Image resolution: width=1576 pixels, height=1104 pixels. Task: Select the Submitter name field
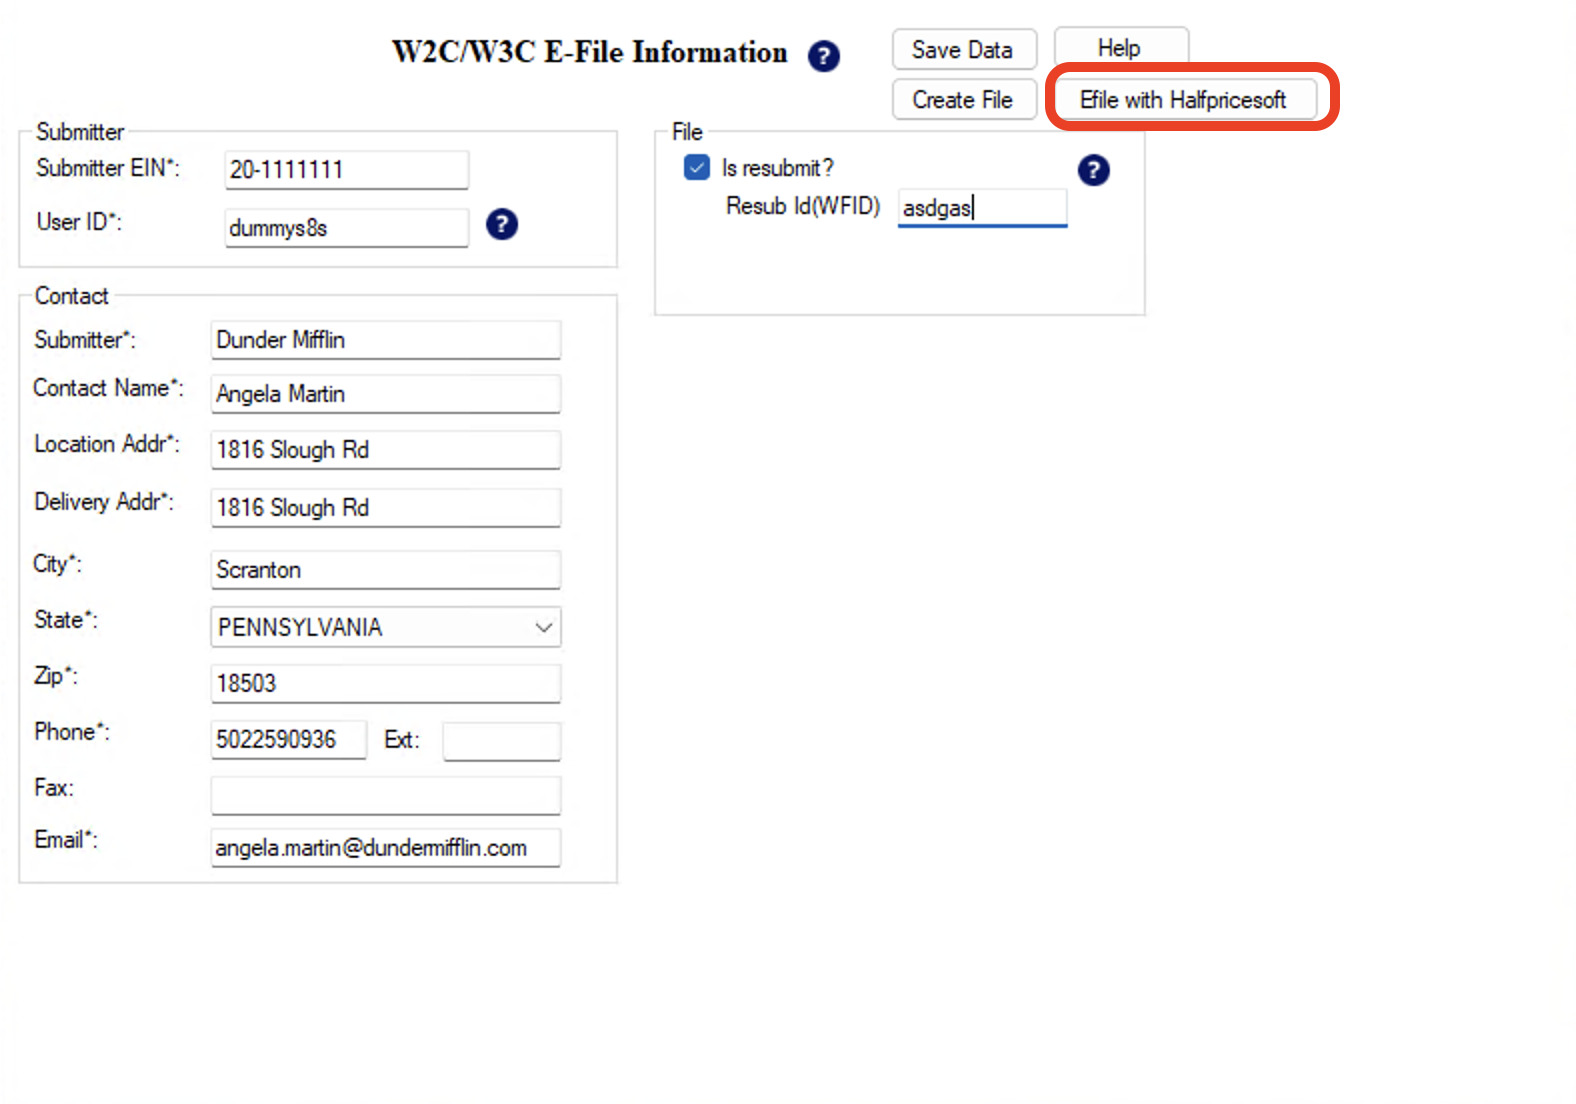[385, 340]
